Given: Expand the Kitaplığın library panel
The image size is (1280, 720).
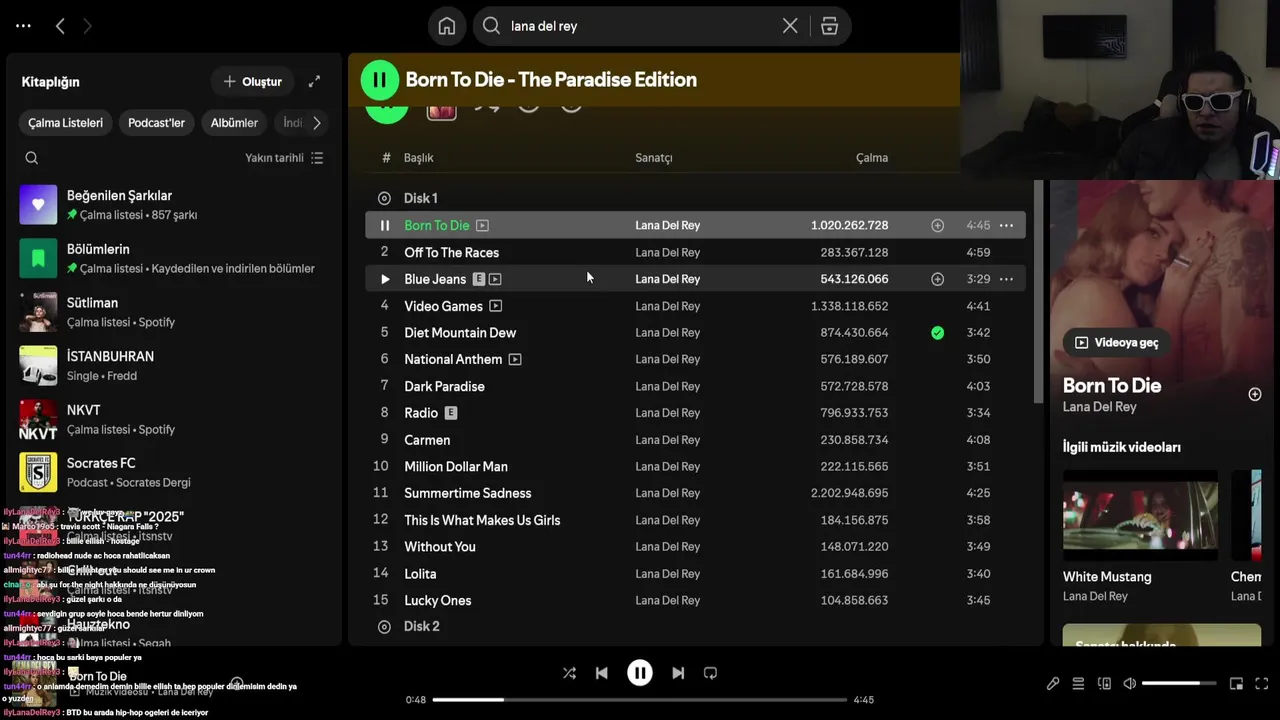Looking at the screenshot, I should point(314,81).
